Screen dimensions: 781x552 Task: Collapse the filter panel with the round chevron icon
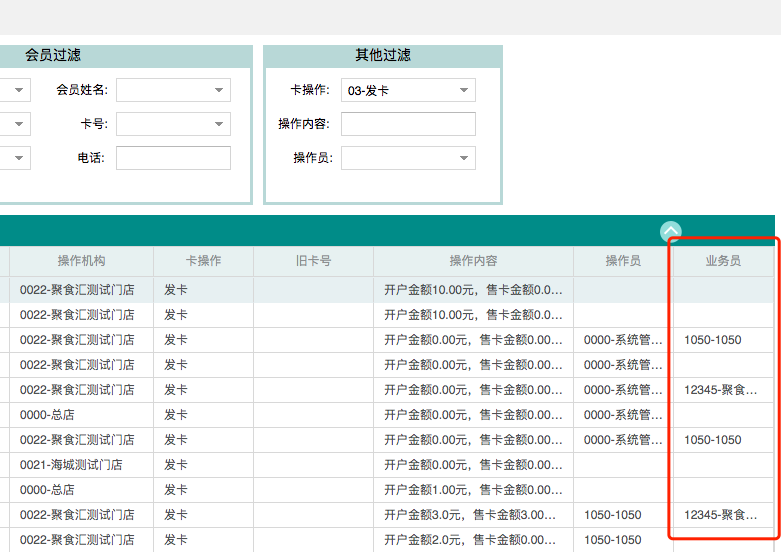[x=671, y=231]
